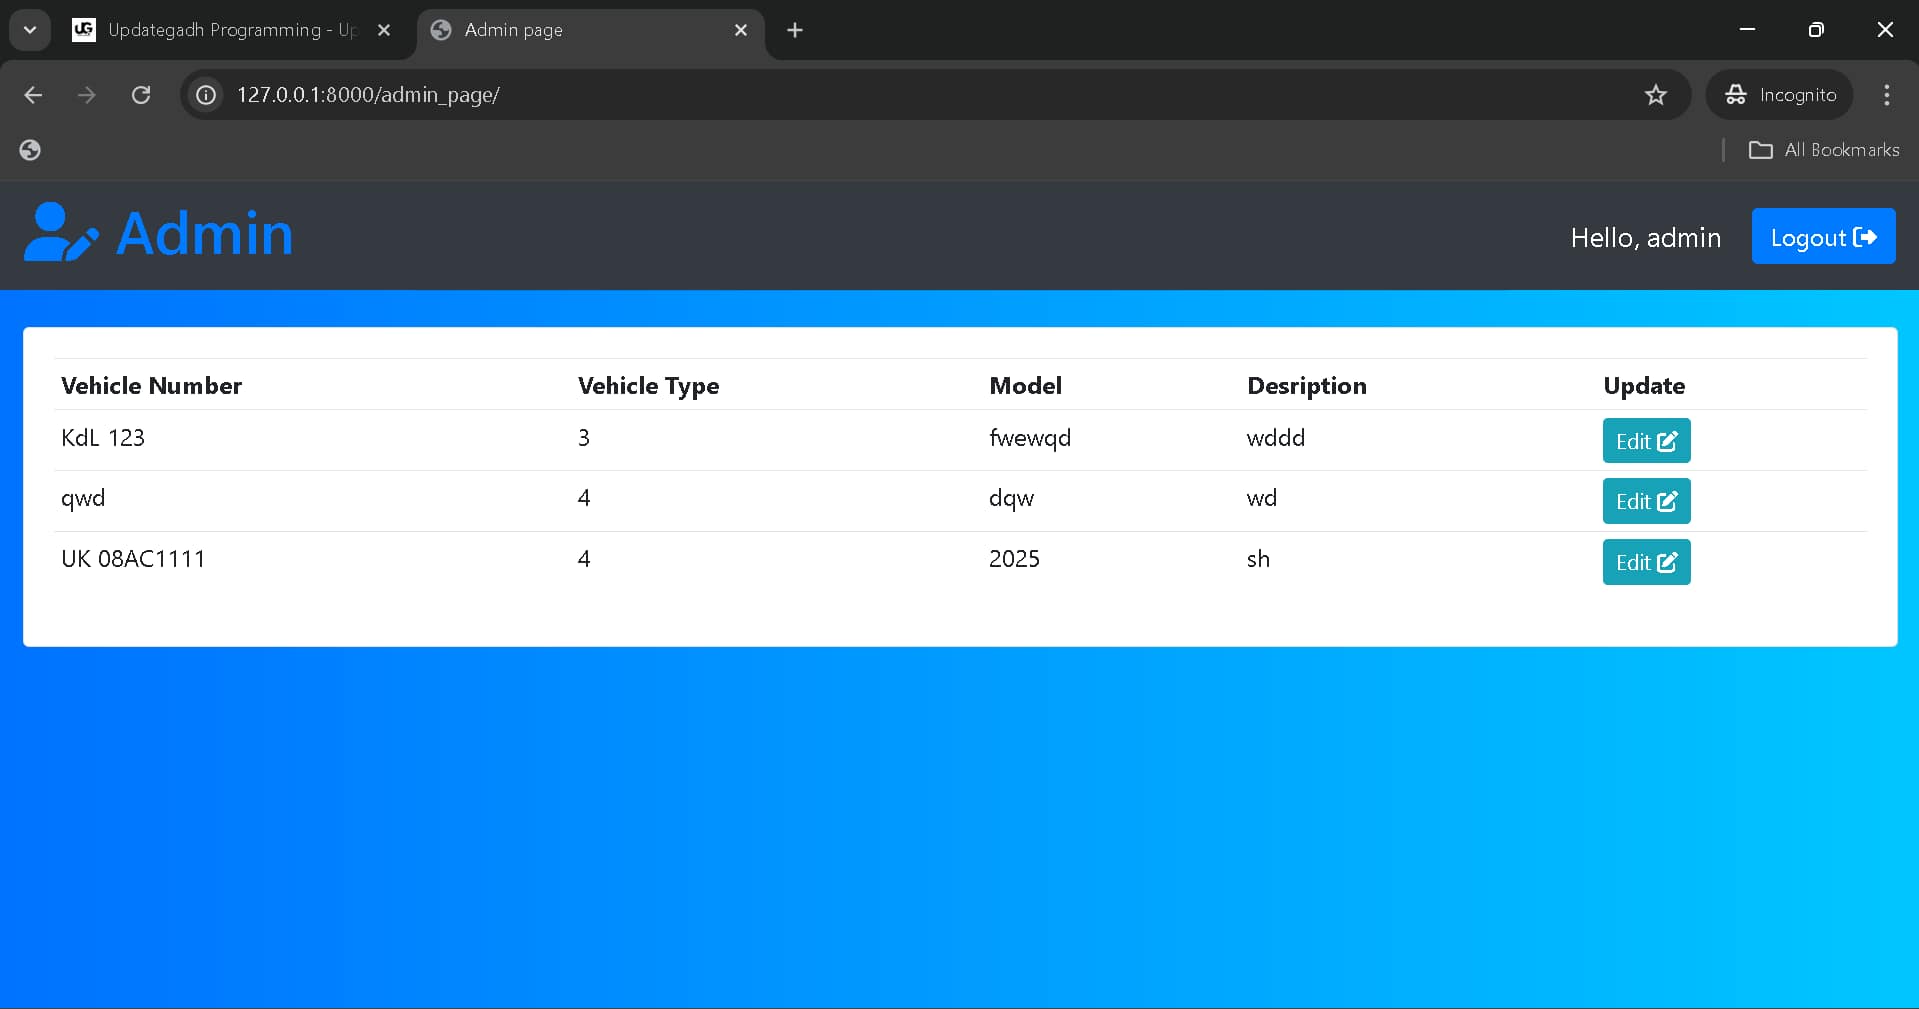Close the Admin page tab
Screen dimensions: 1919x1009
click(x=741, y=30)
